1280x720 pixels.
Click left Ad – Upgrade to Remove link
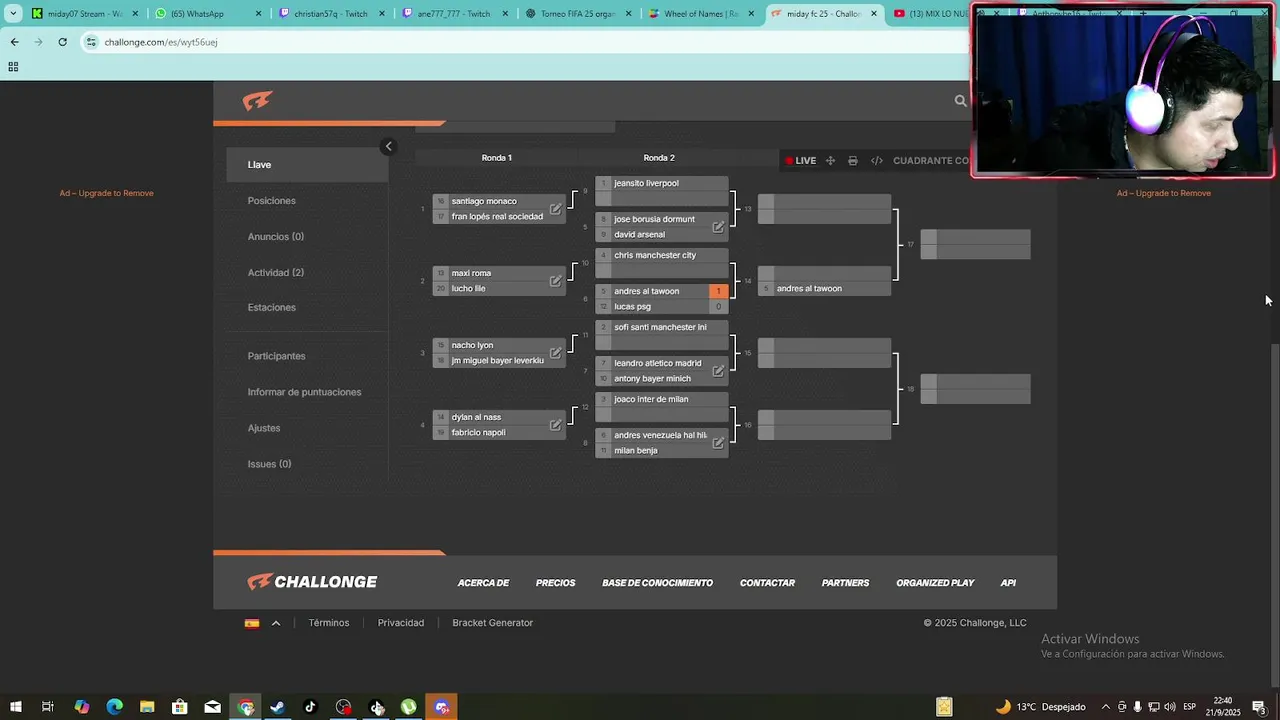click(x=106, y=193)
